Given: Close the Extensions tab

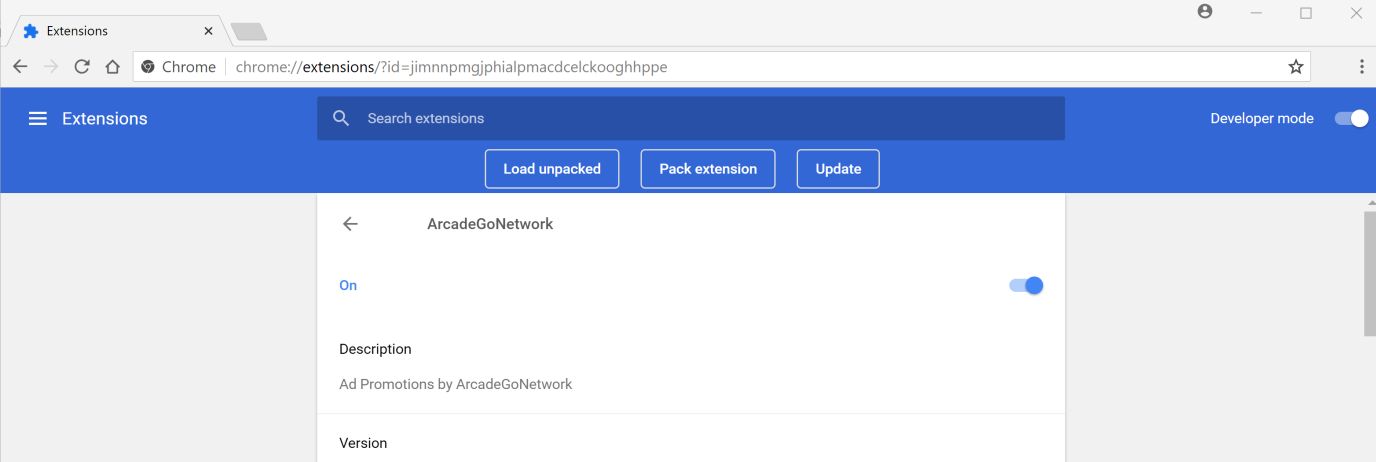Looking at the screenshot, I should click(208, 31).
